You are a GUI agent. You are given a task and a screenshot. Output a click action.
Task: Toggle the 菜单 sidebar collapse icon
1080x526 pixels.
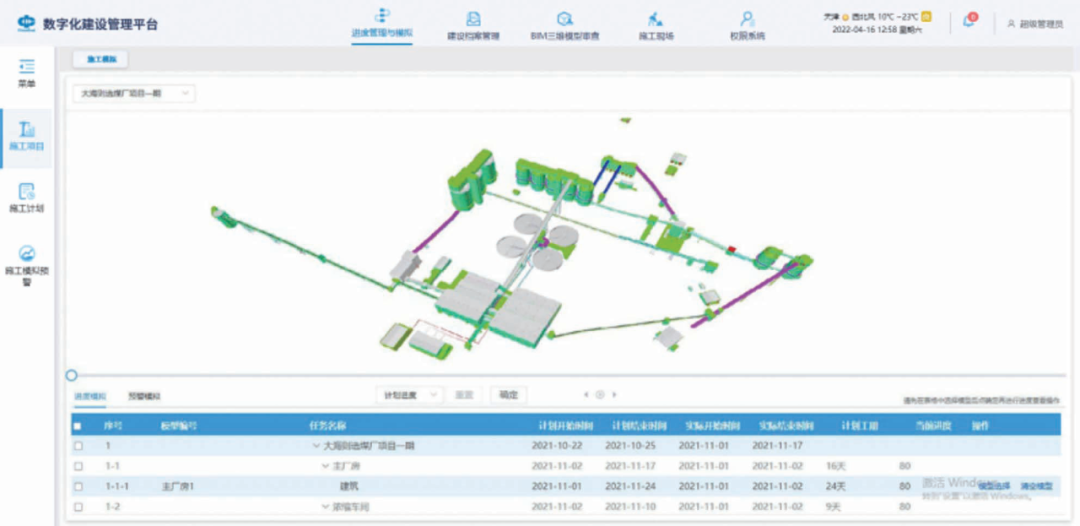(27, 66)
